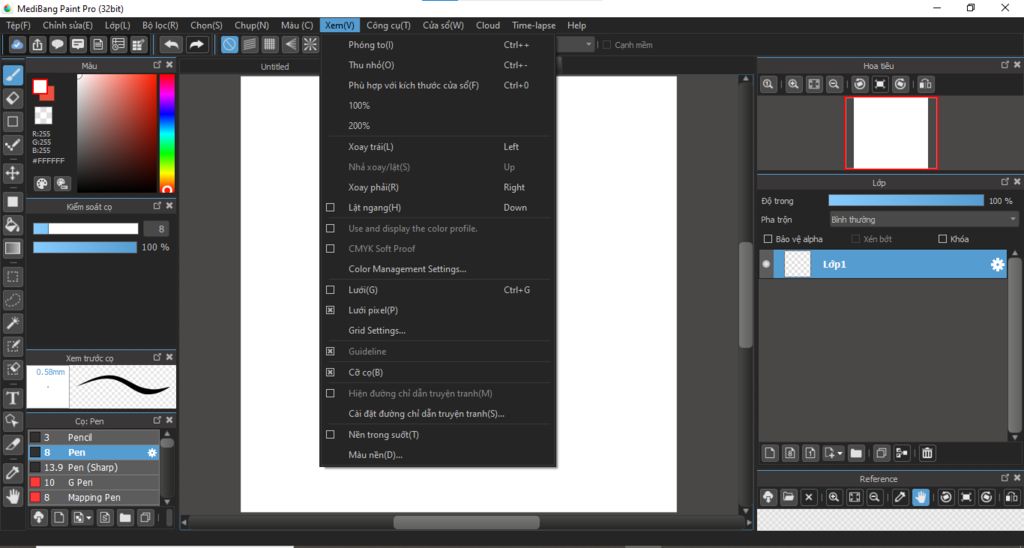
Task: Open the Time-lapse menu
Action: pos(534,25)
